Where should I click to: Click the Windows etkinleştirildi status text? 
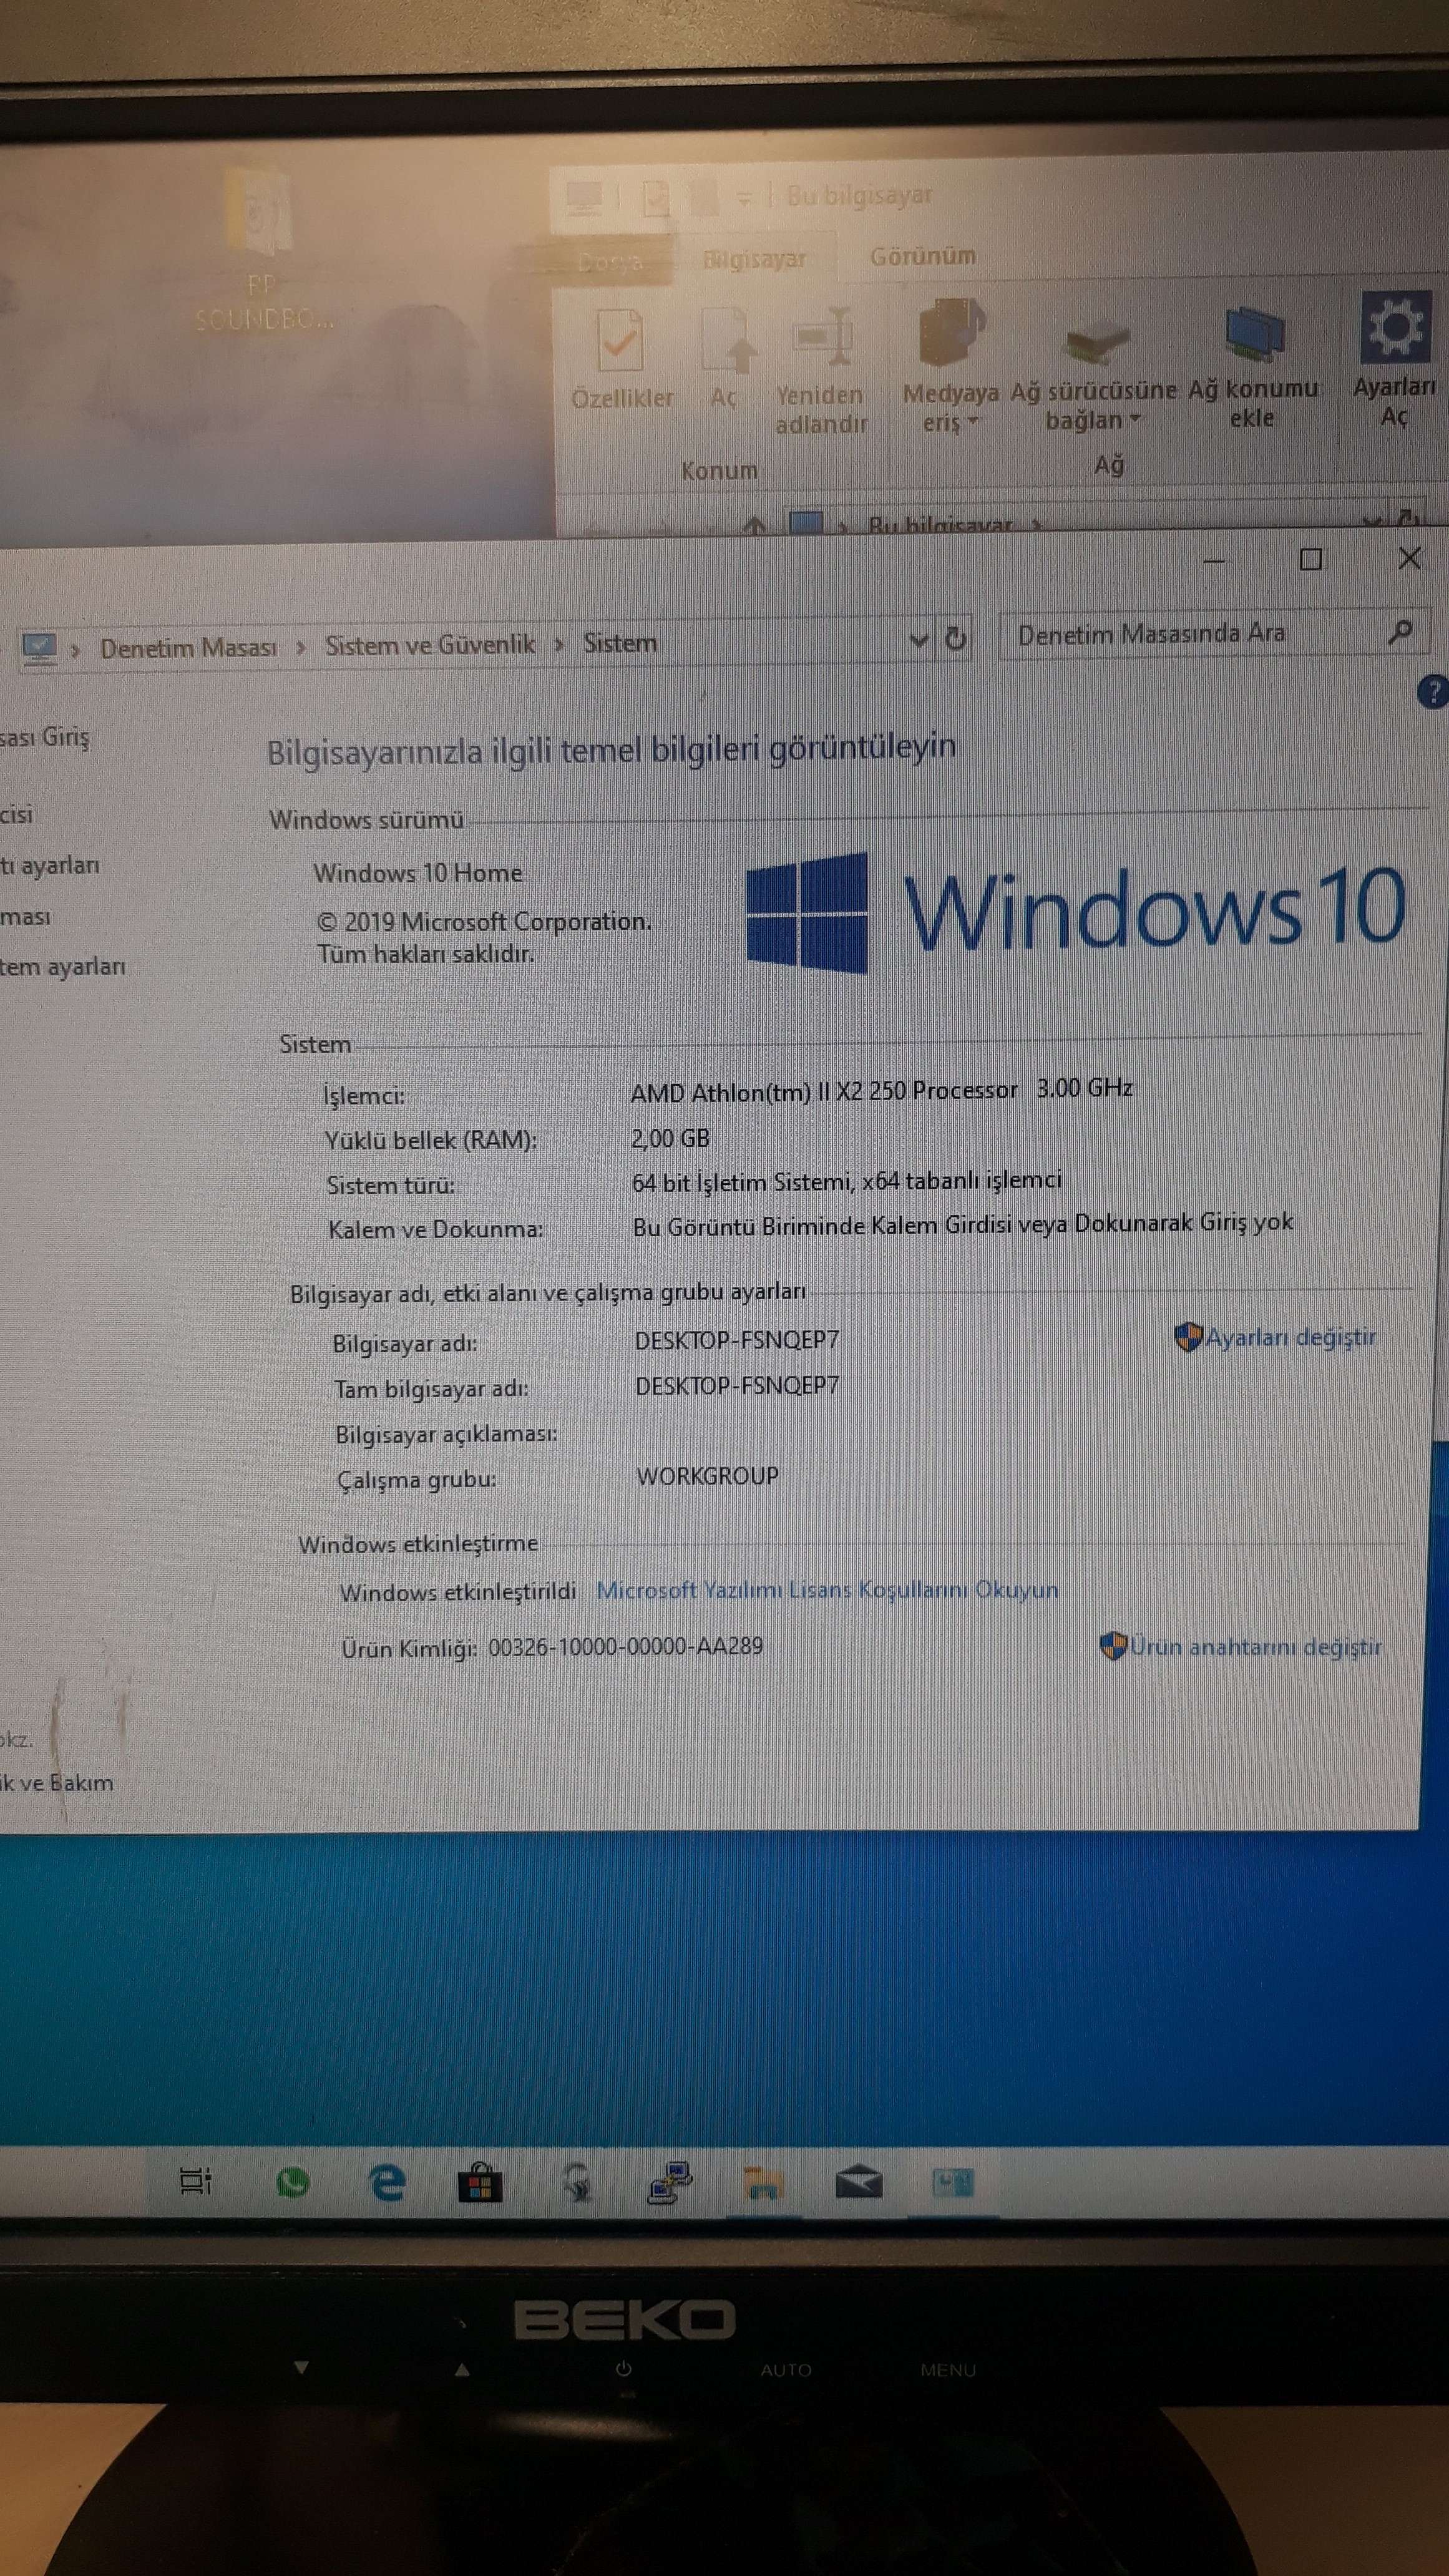point(458,1592)
